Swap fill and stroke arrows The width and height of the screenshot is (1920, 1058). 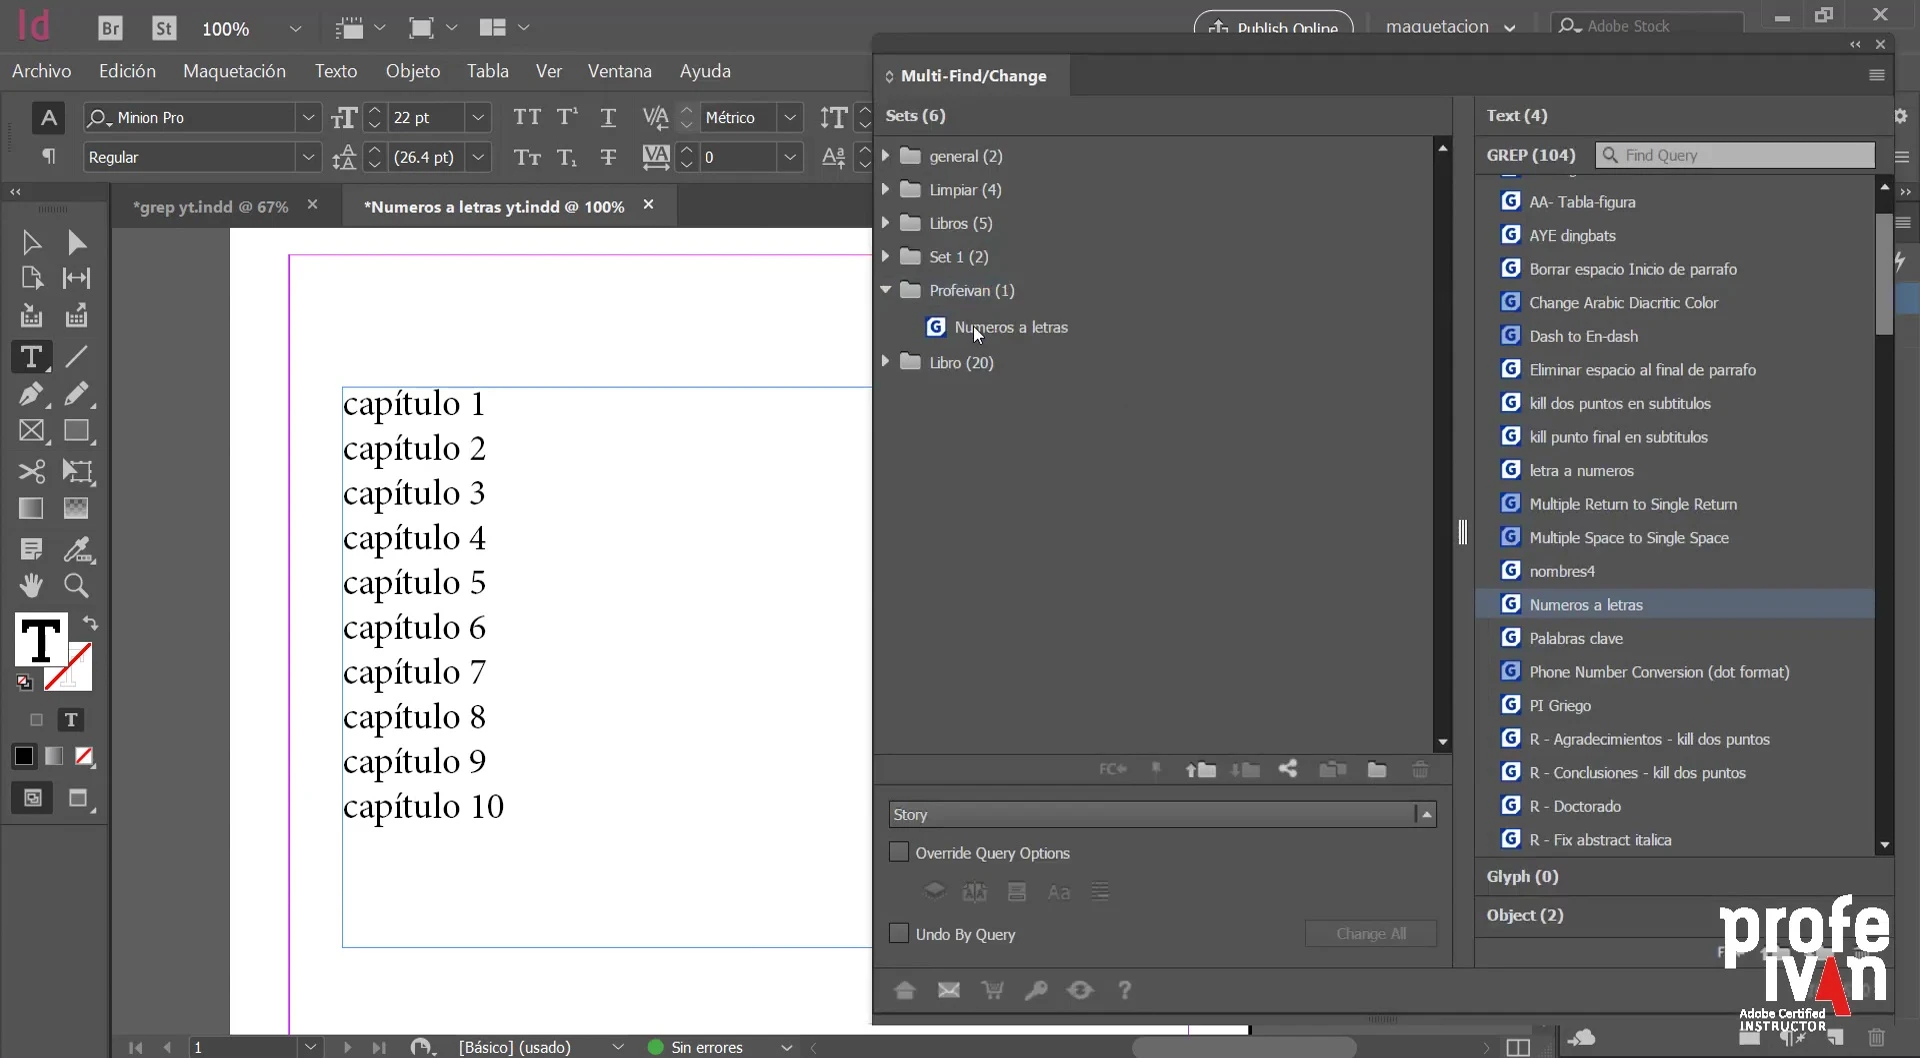click(x=90, y=624)
